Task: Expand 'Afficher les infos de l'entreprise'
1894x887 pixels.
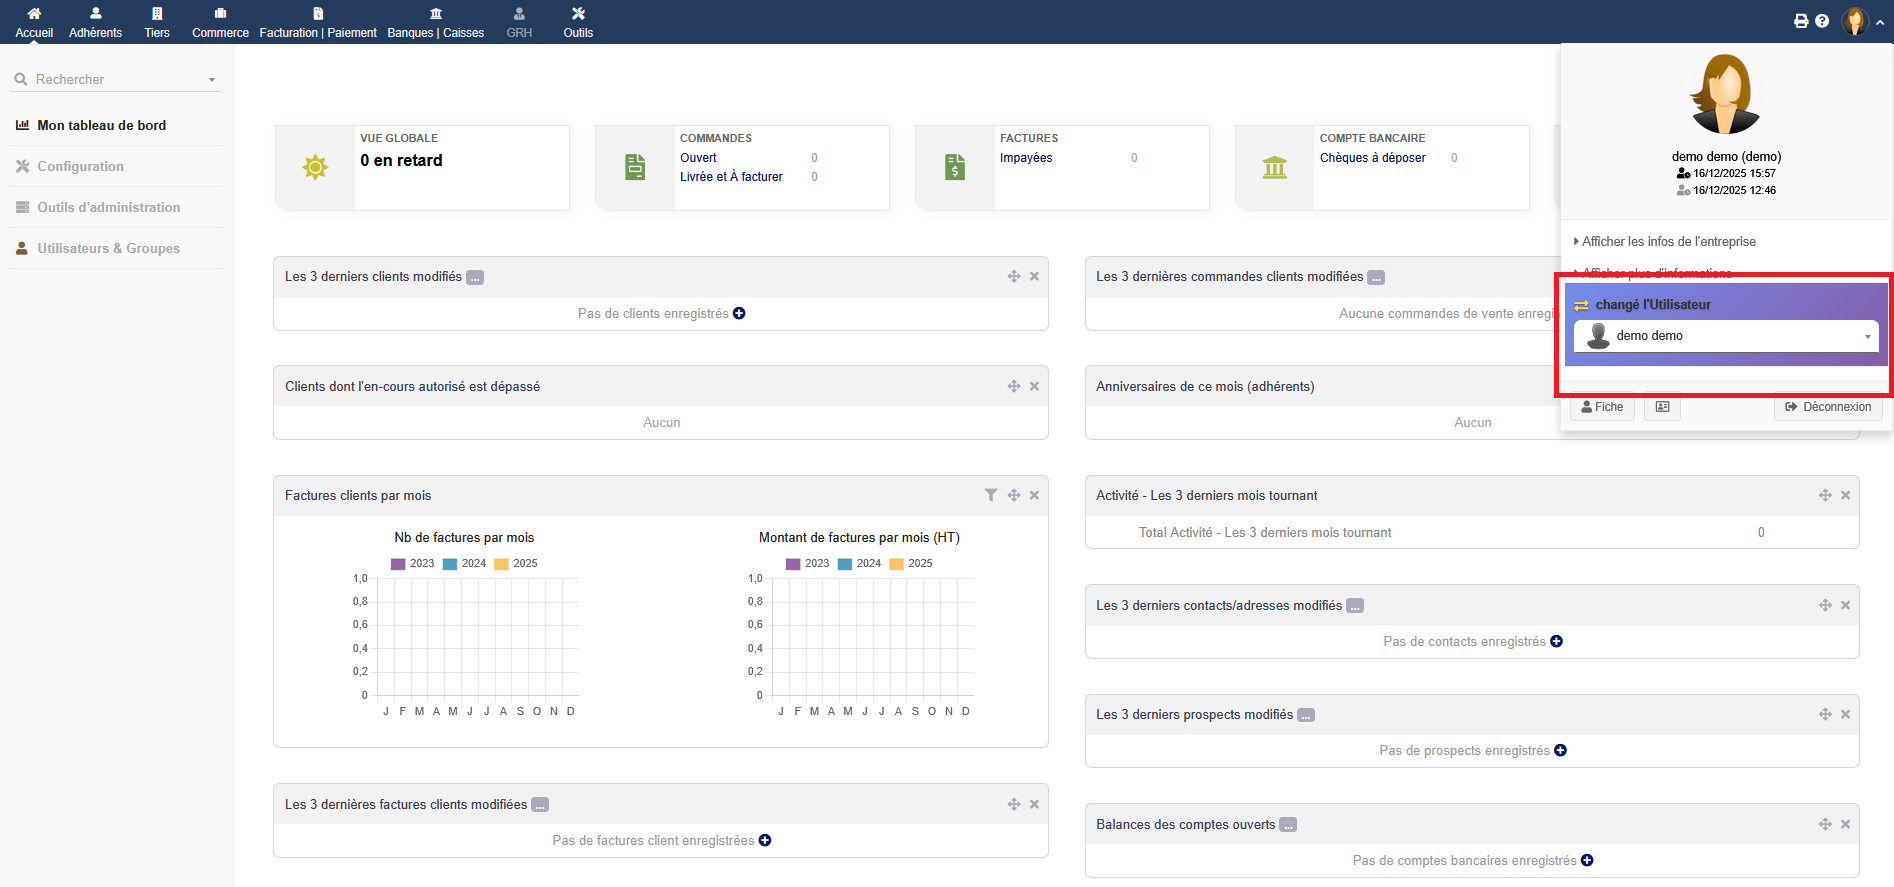Action: [x=1665, y=241]
